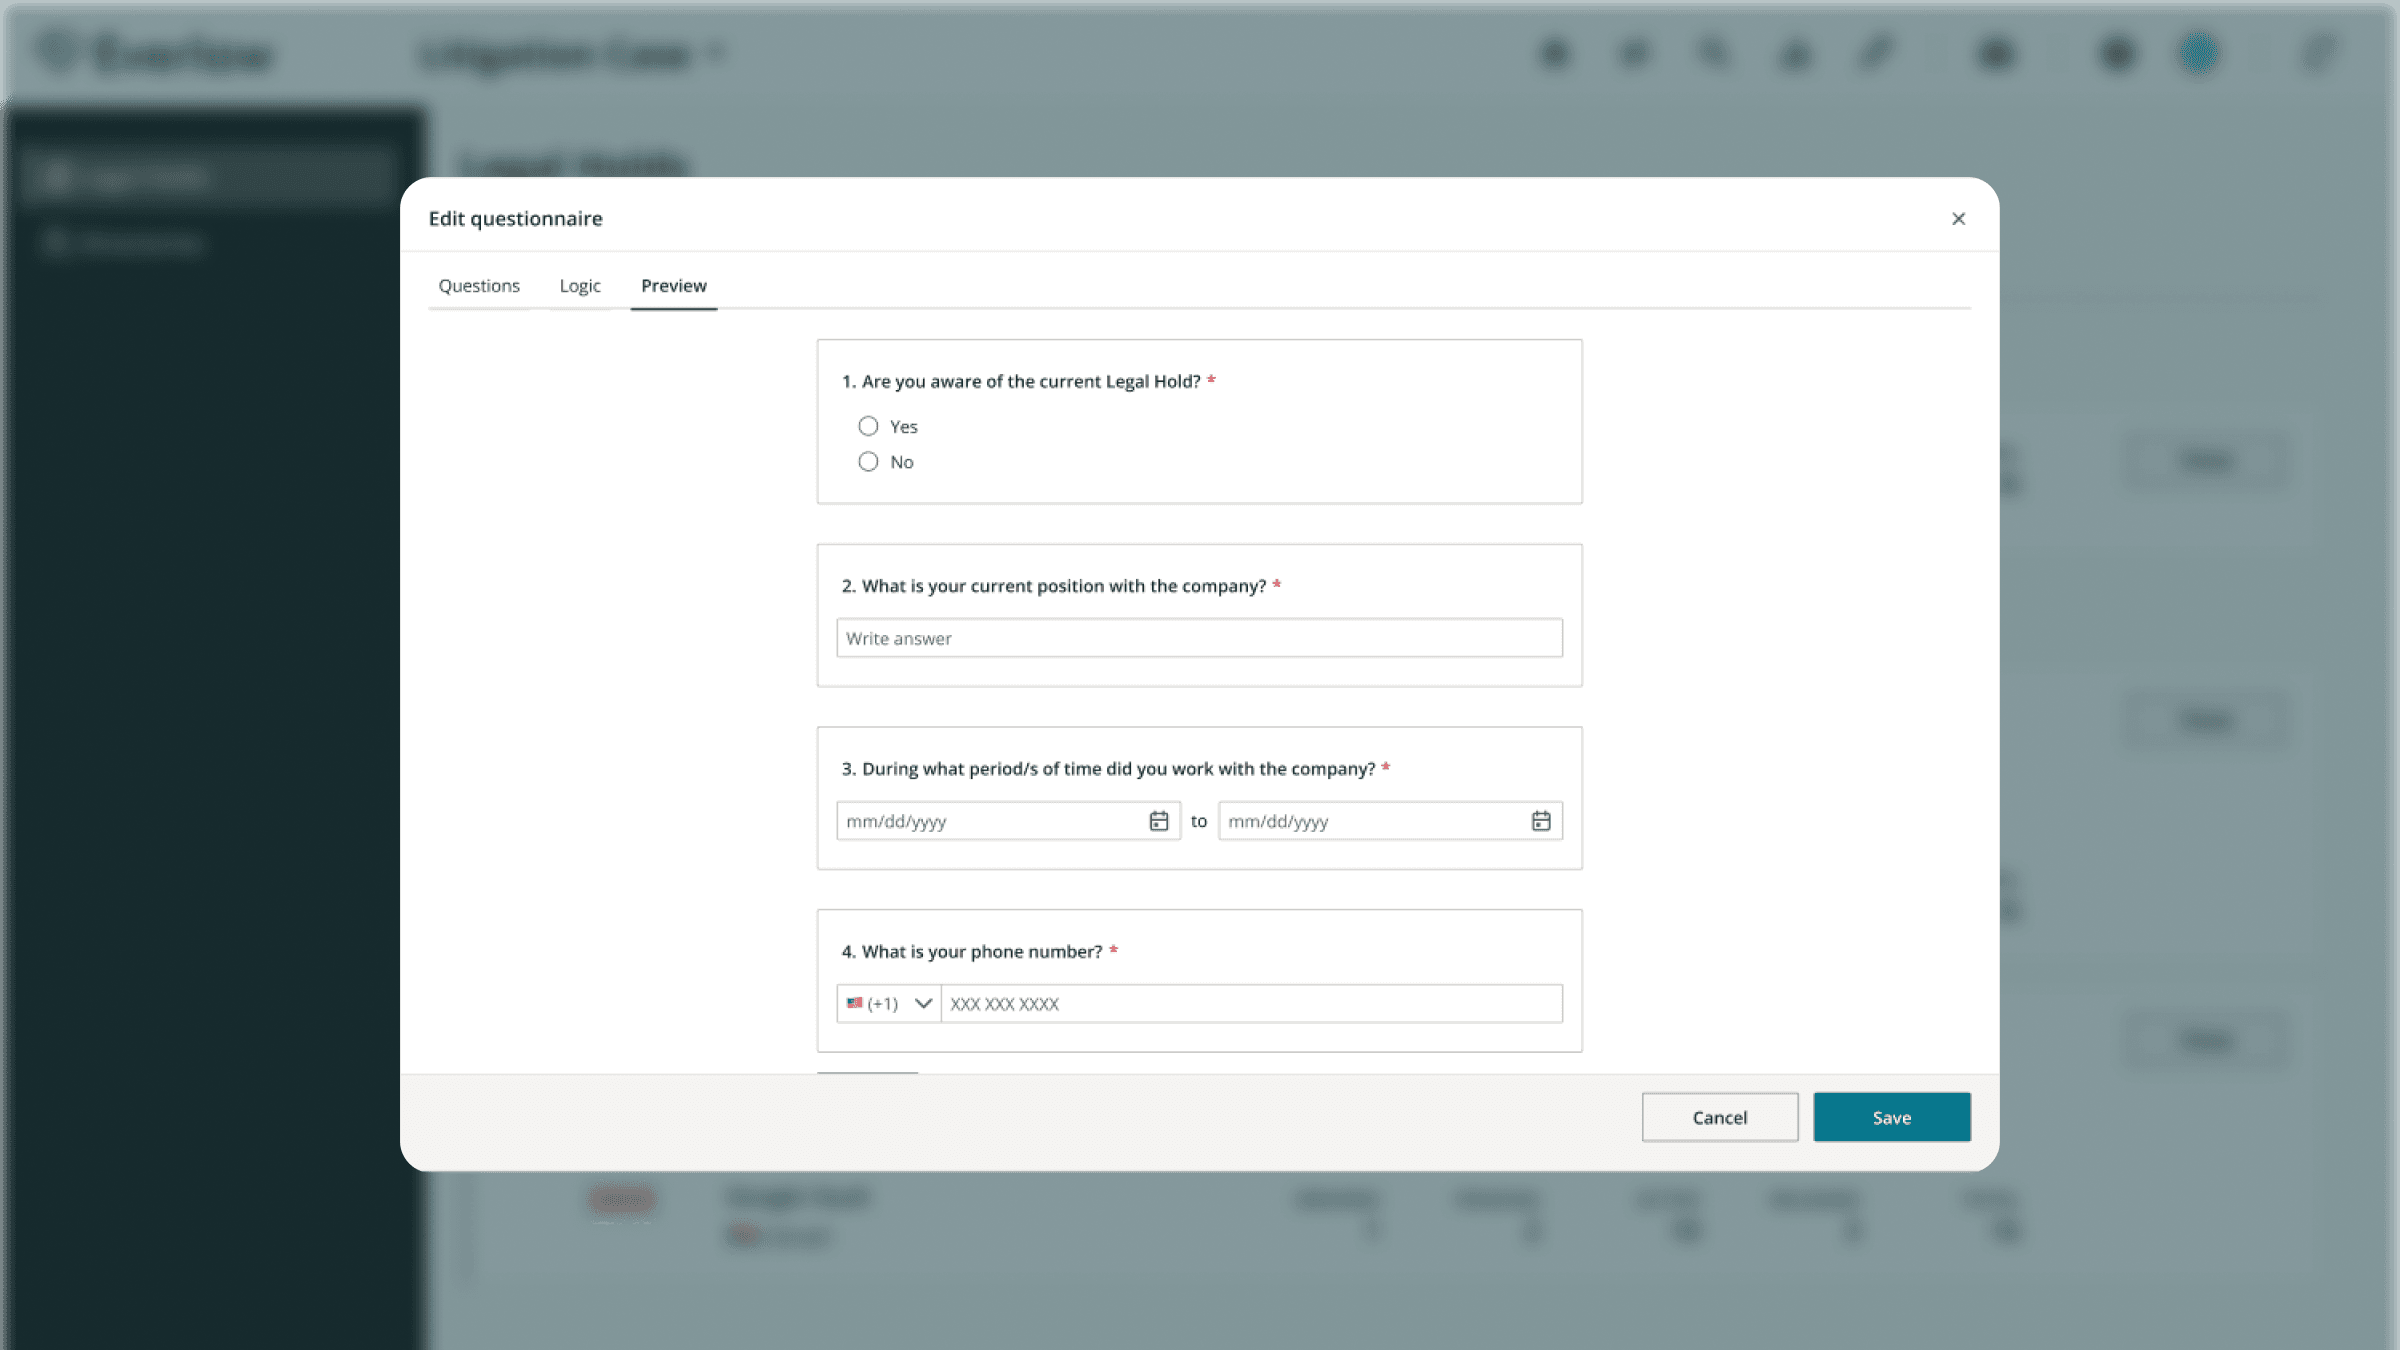Click the "Write answer" text field
2400x1350 pixels.
(x=1198, y=637)
